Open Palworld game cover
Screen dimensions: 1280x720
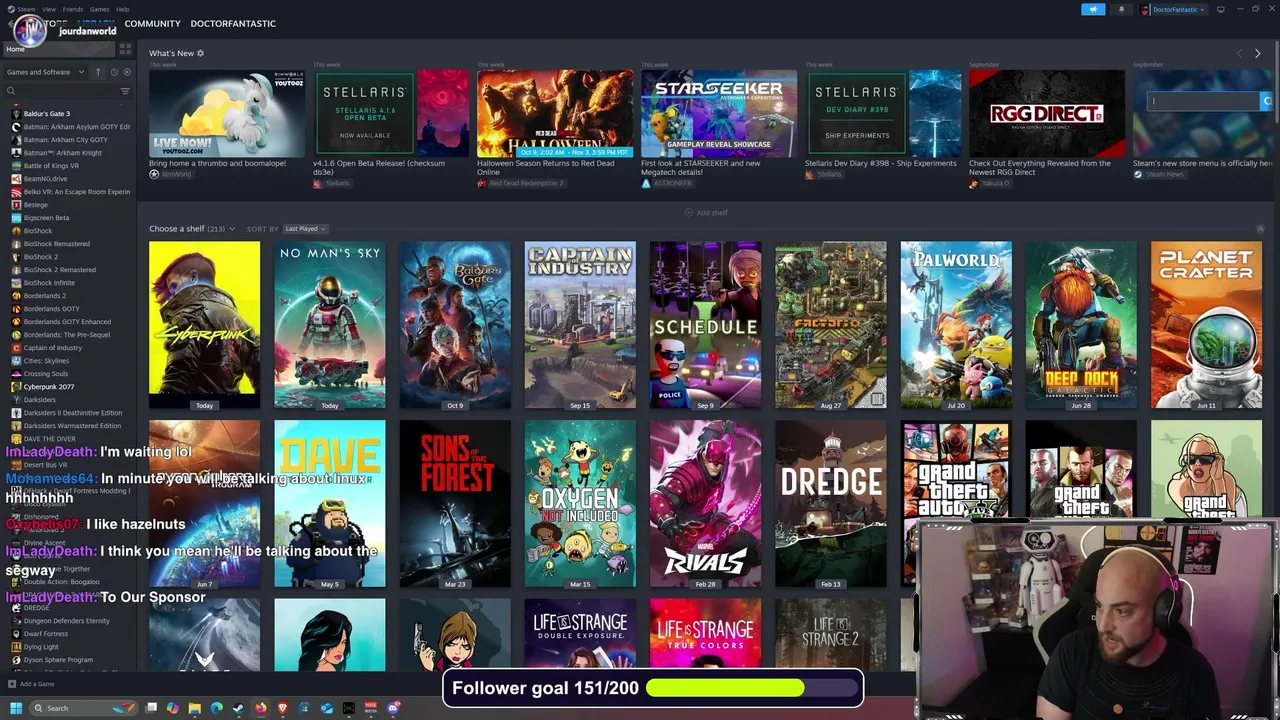[956, 325]
